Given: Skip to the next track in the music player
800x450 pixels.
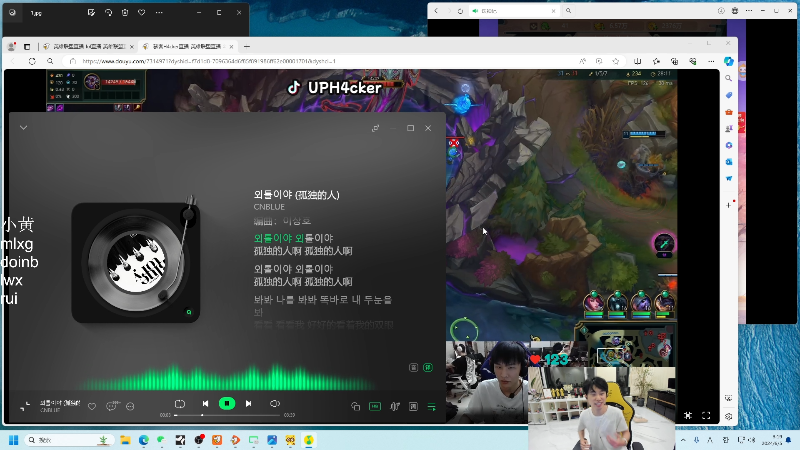Looking at the screenshot, I should click(x=248, y=404).
